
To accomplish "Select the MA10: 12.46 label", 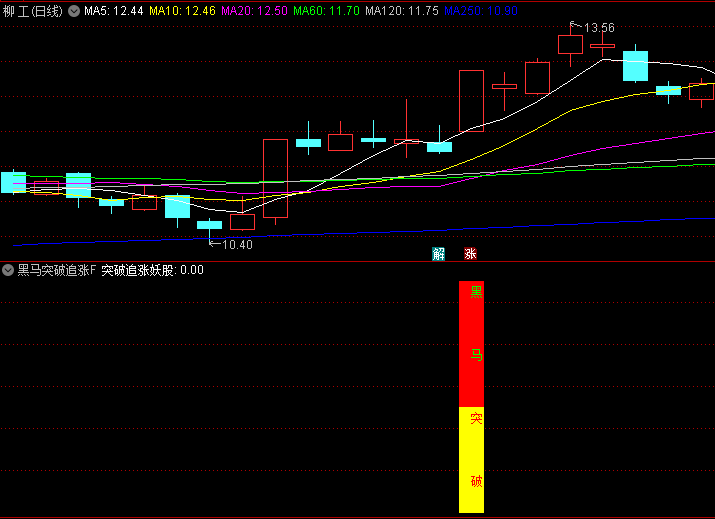I will pyautogui.click(x=182, y=11).
